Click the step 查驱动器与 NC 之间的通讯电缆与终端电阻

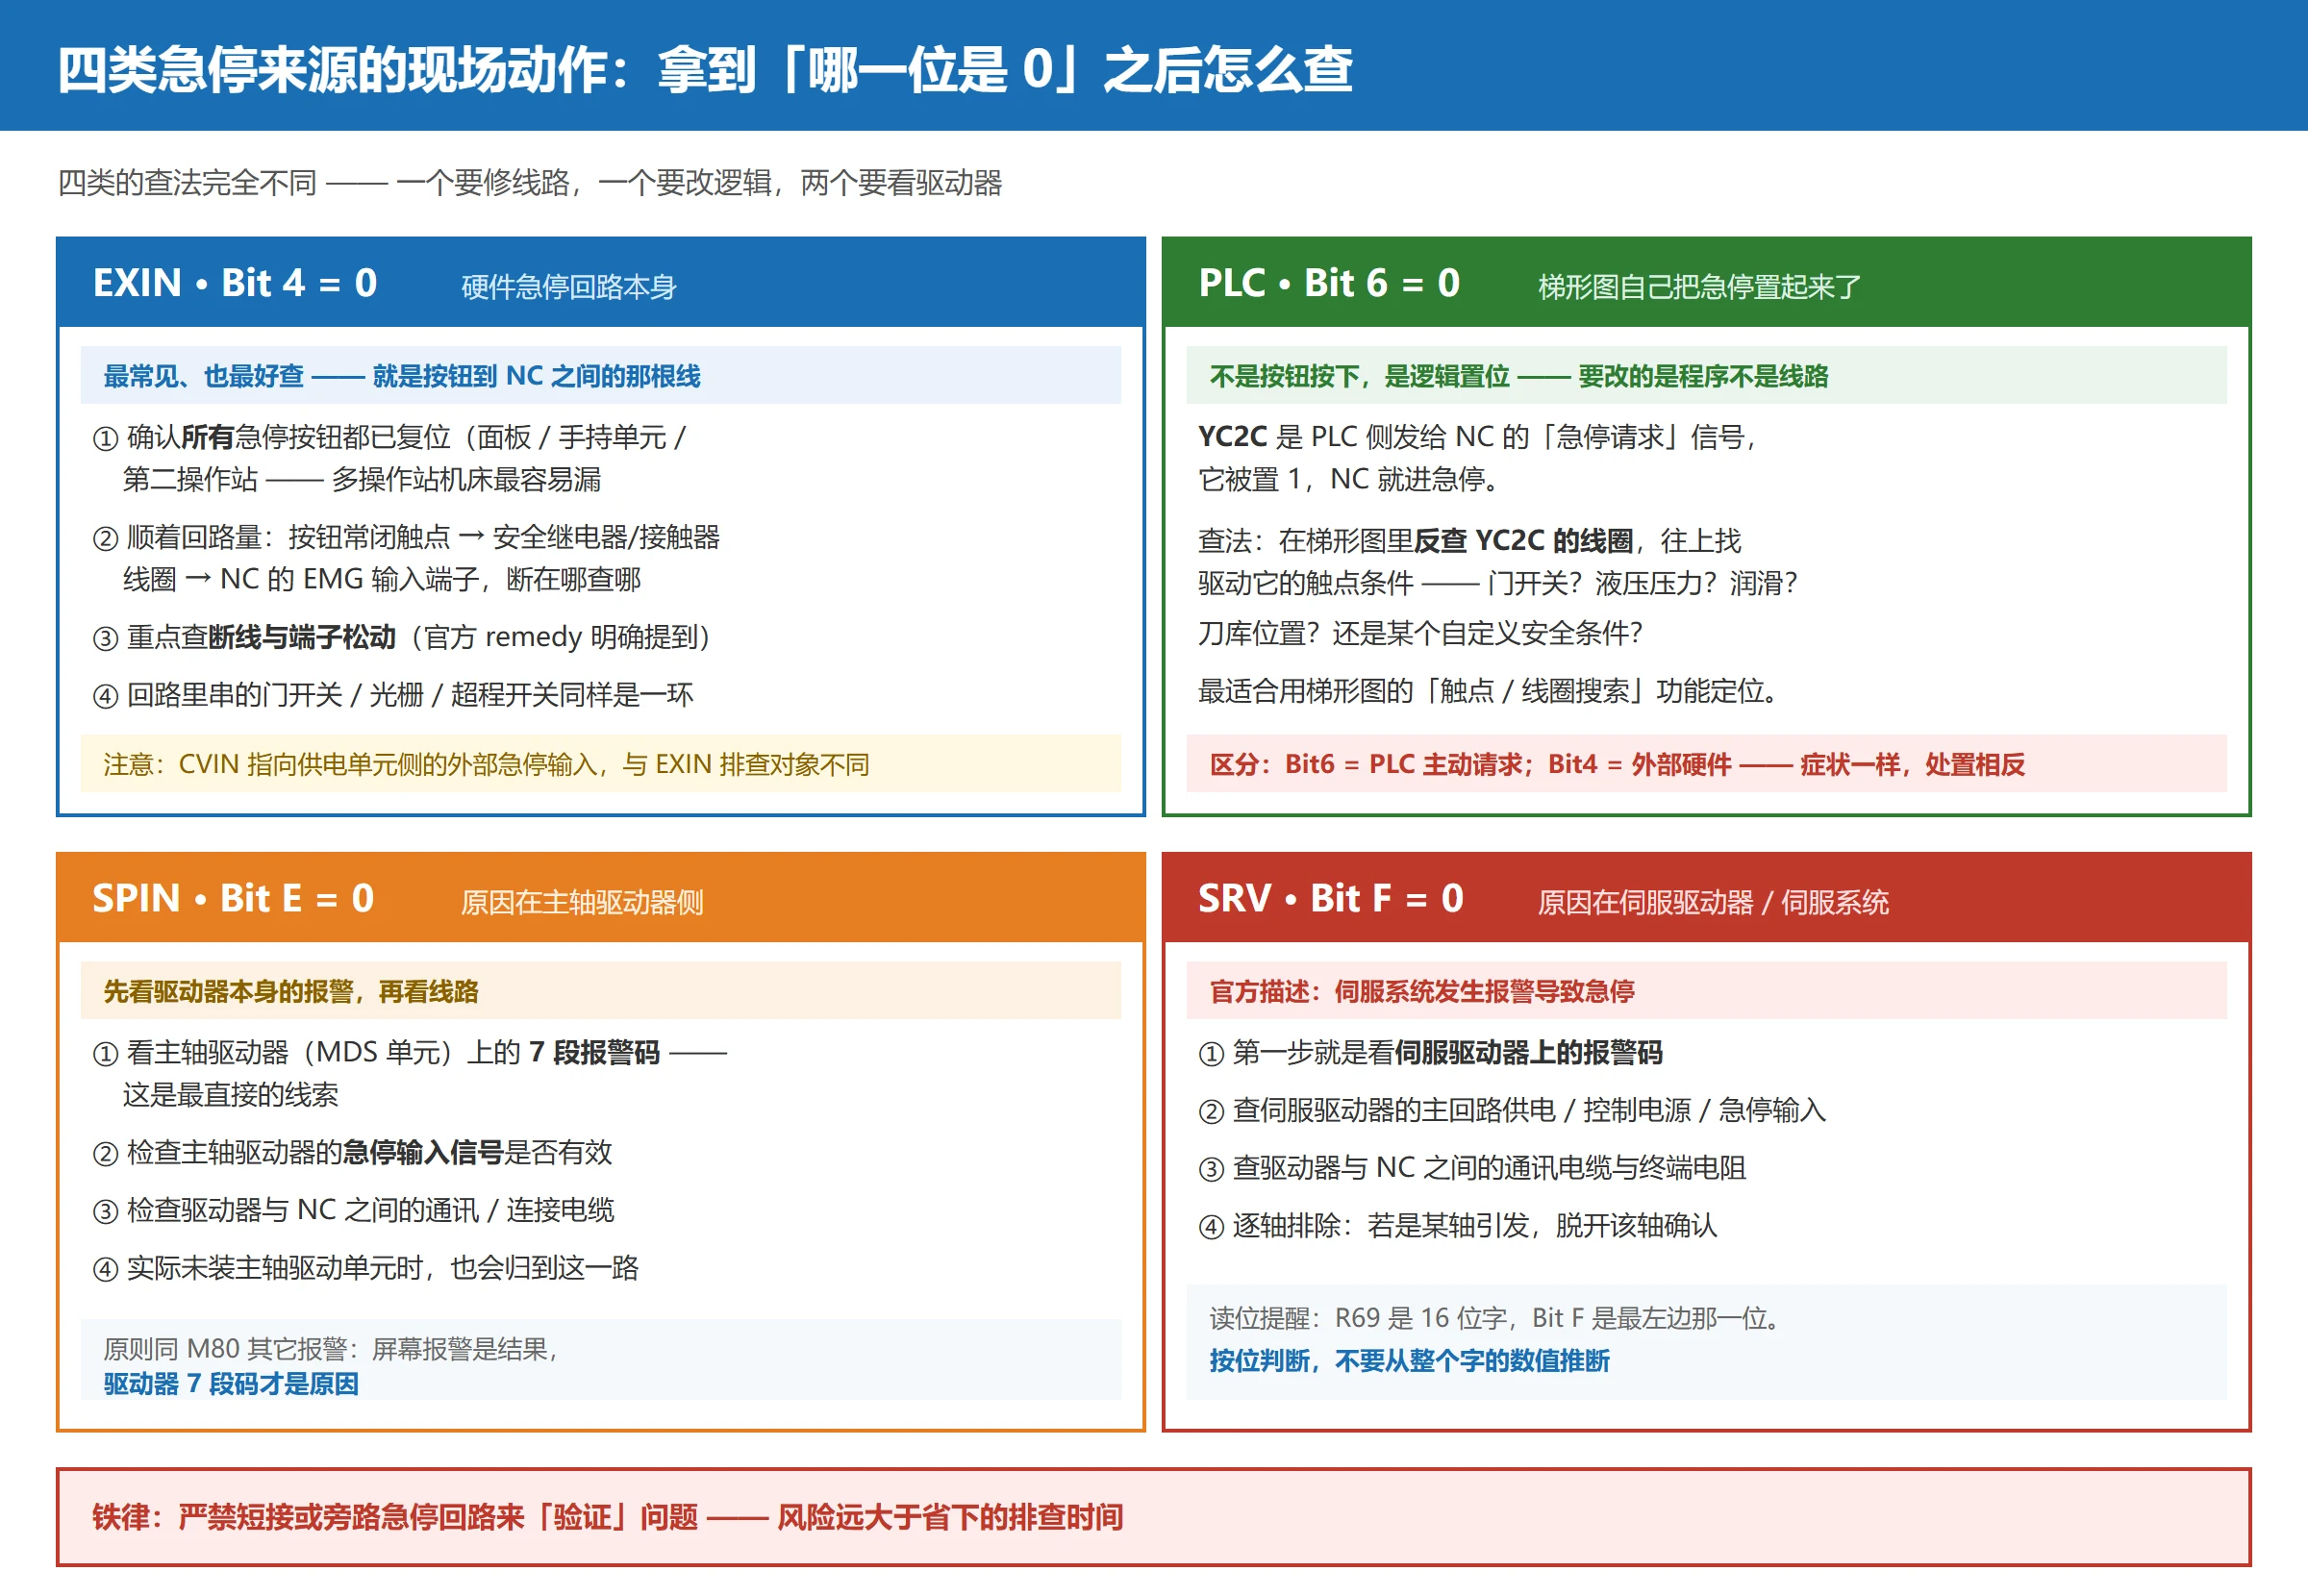[1472, 1167]
